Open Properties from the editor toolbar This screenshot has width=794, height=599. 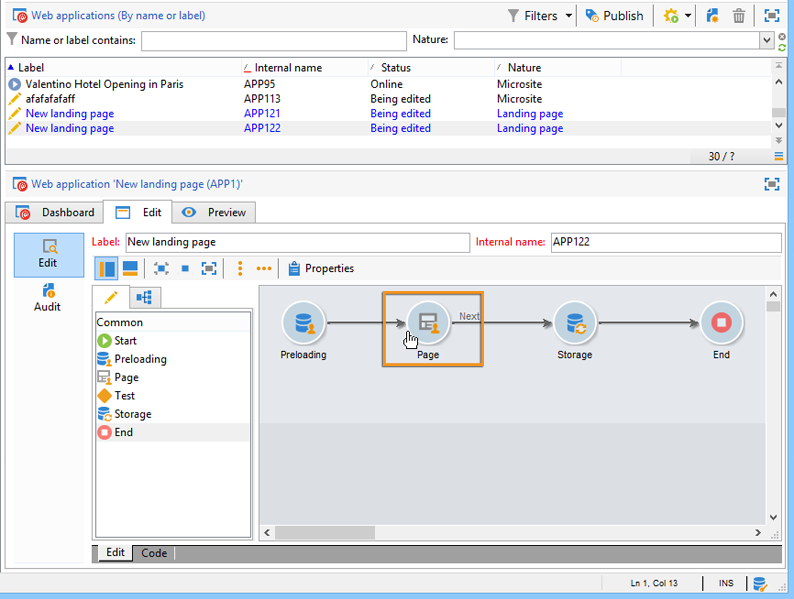point(320,269)
